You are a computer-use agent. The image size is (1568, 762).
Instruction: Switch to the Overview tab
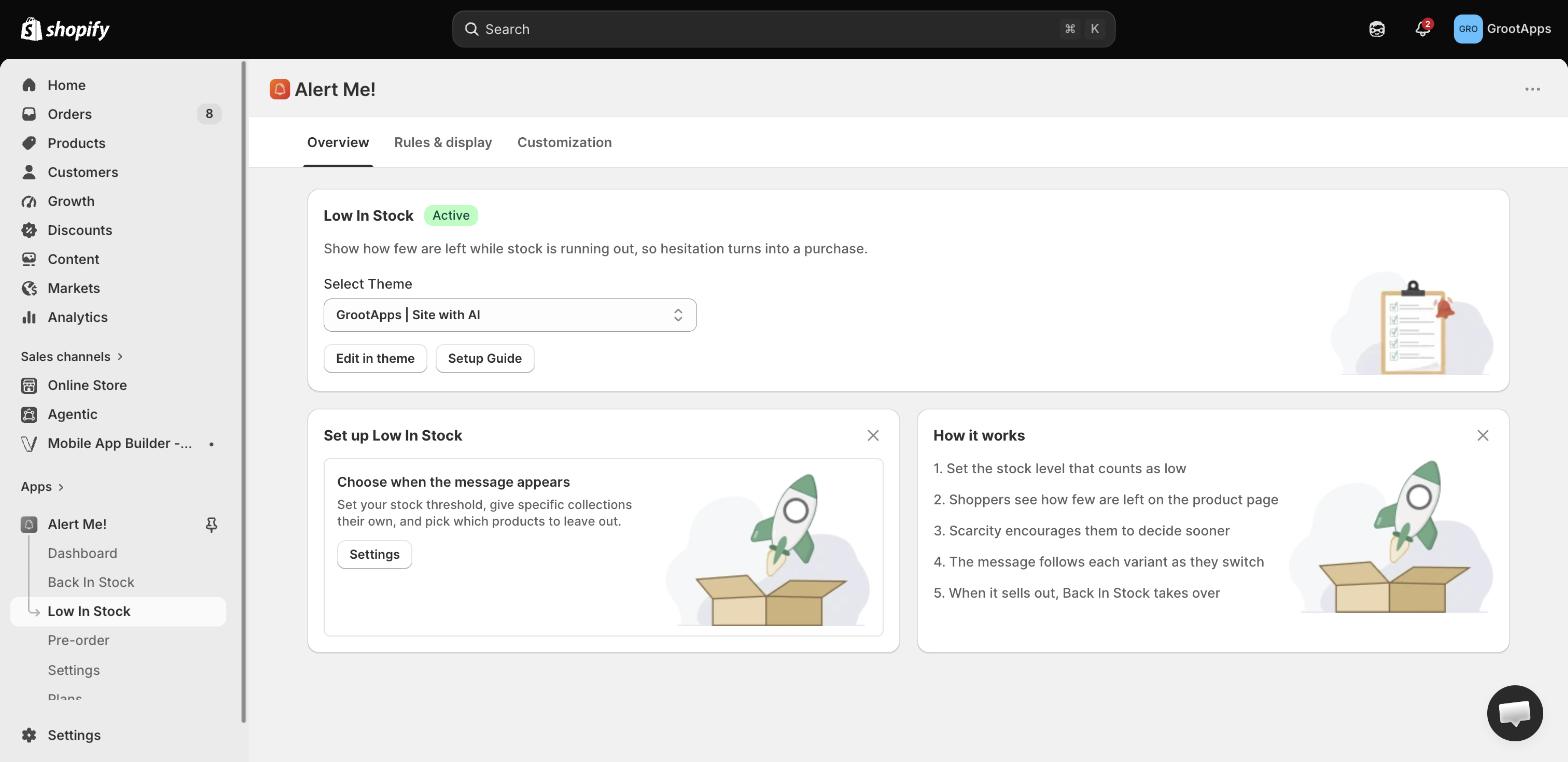click(338, 142)
